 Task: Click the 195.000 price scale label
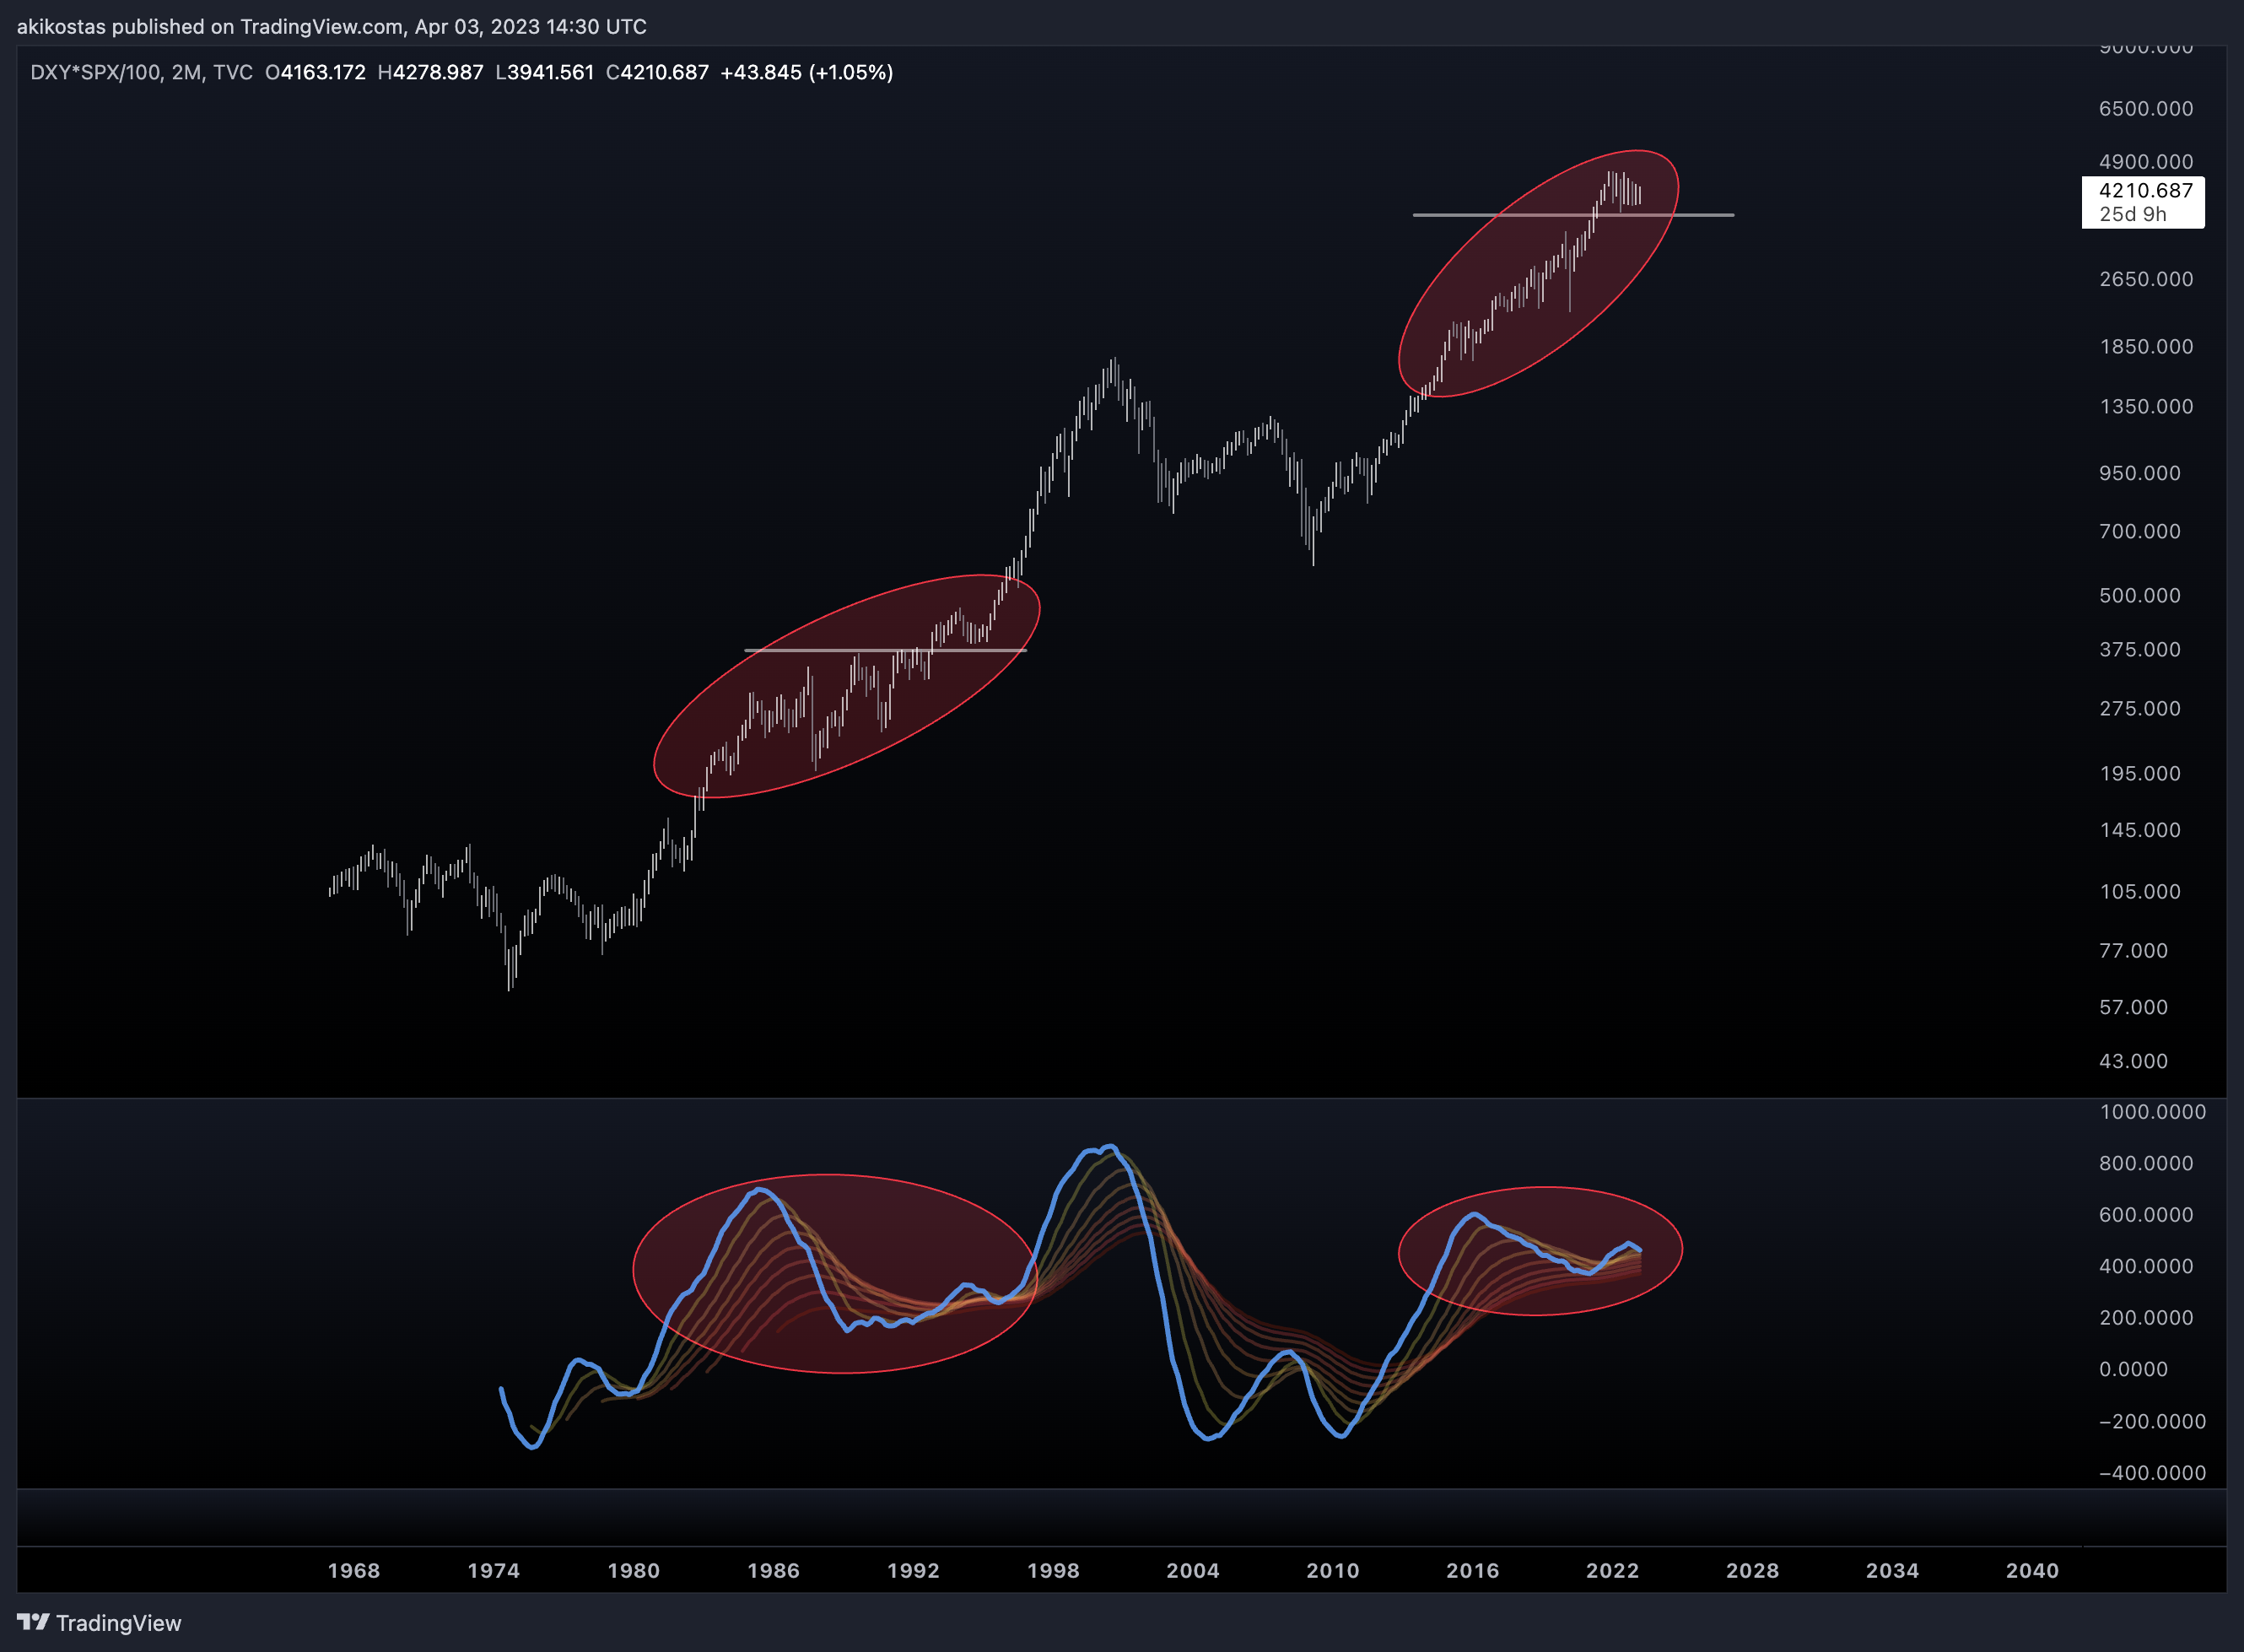point(2140,773)
